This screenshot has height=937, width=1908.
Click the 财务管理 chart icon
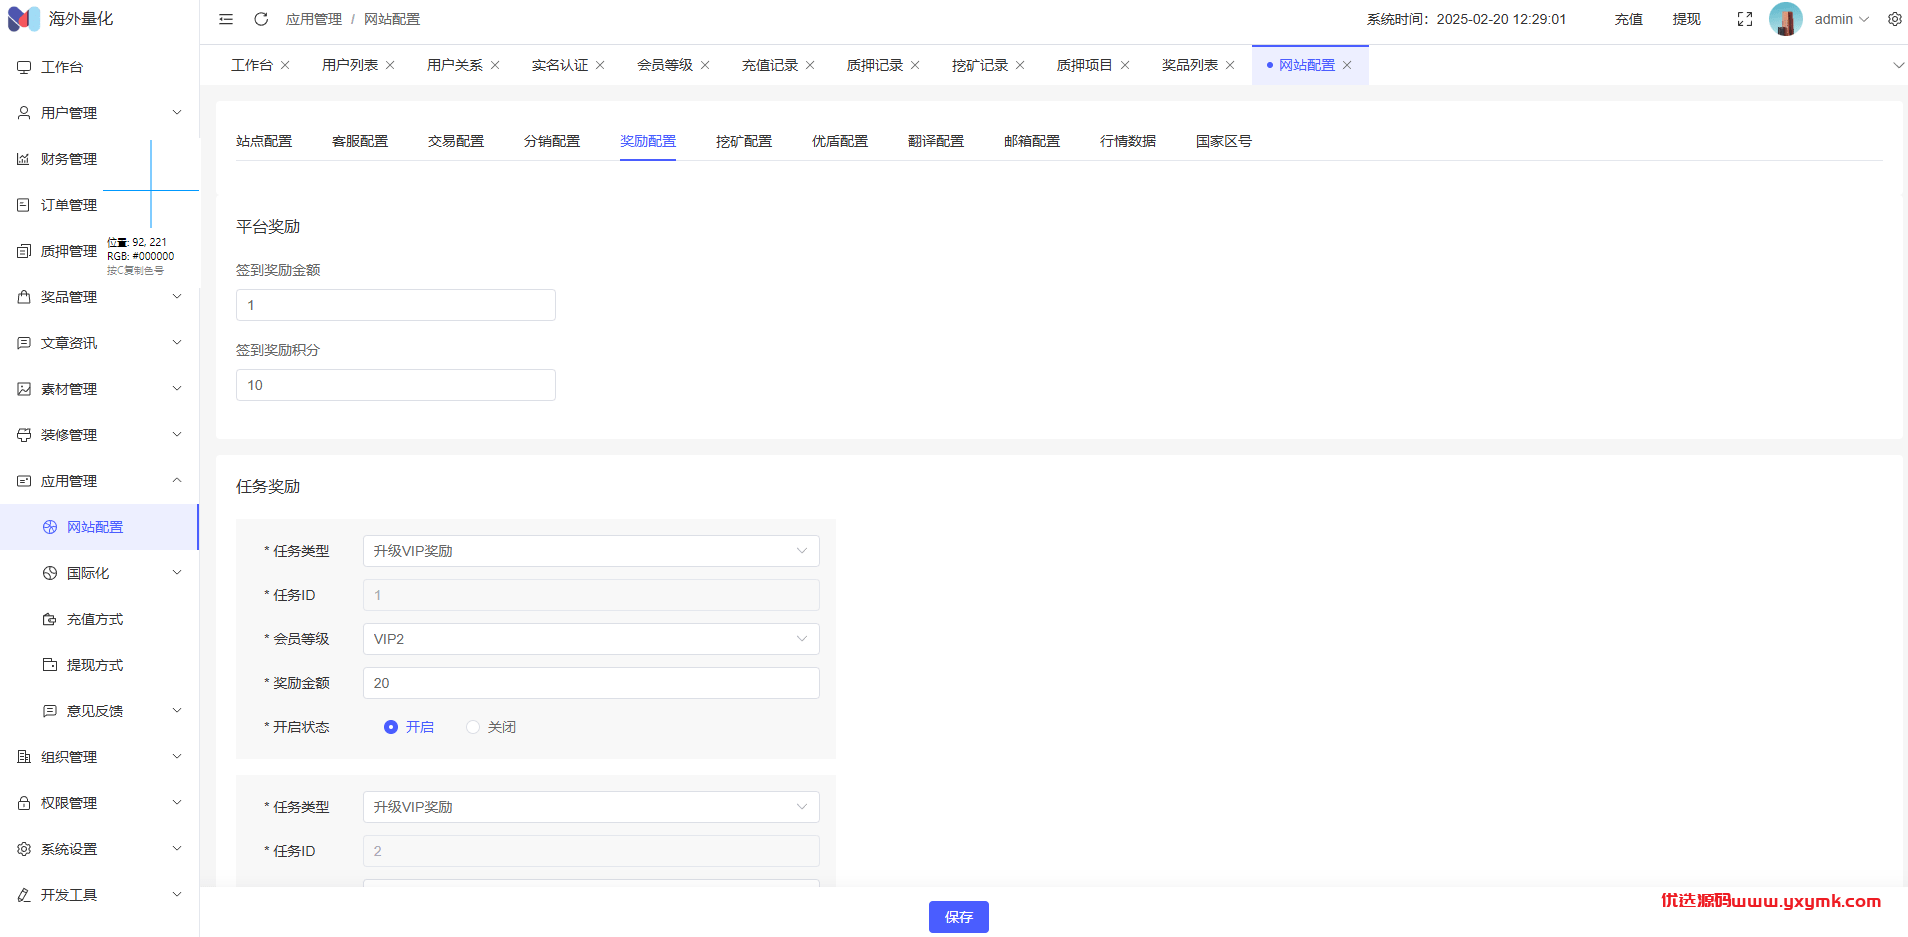point(24,159)
